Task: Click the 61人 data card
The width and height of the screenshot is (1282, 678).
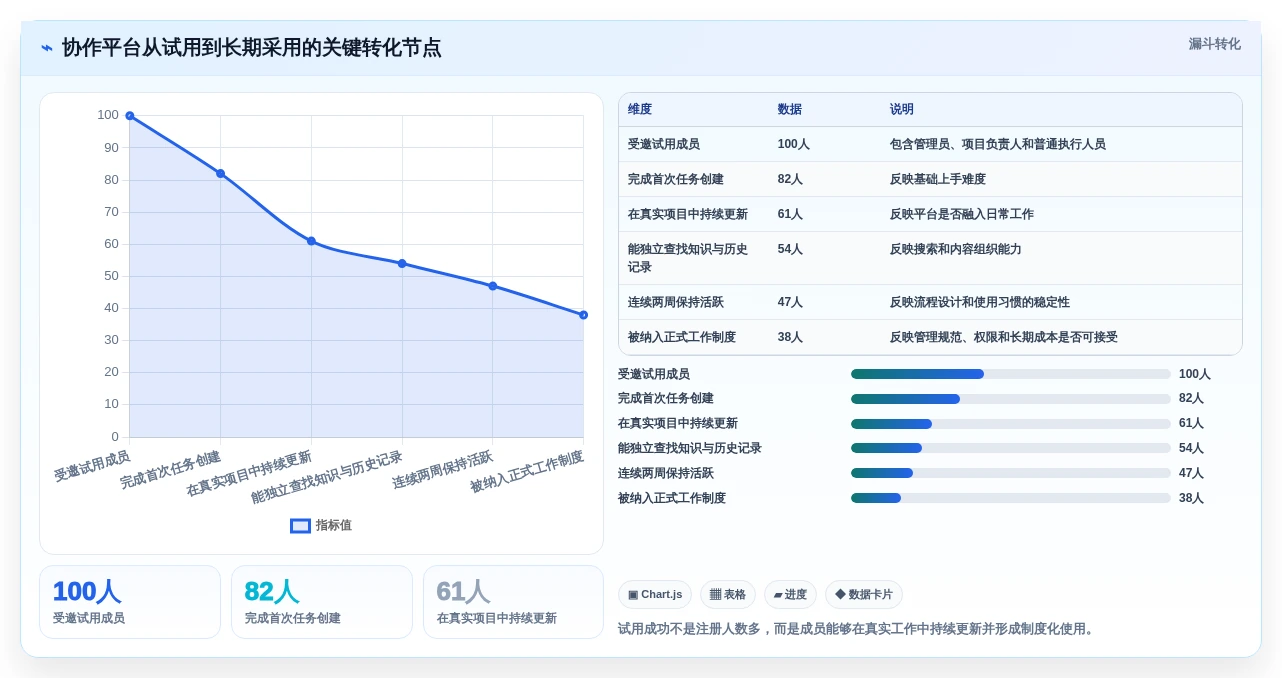Action: coord(514,602)
